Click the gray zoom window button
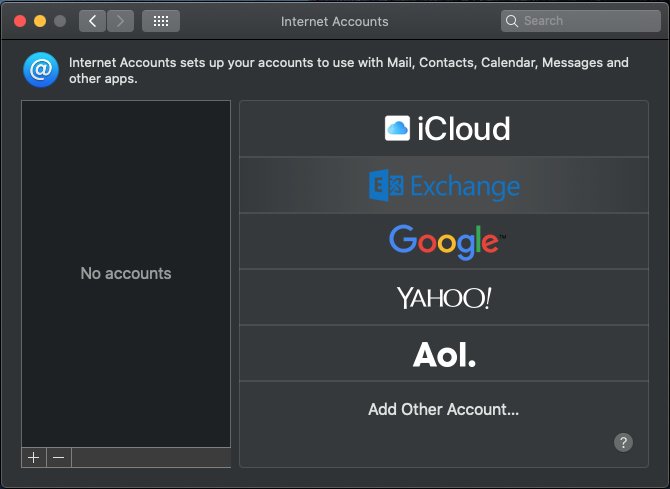Screen dimensions: 670x489 coord(59,20)
